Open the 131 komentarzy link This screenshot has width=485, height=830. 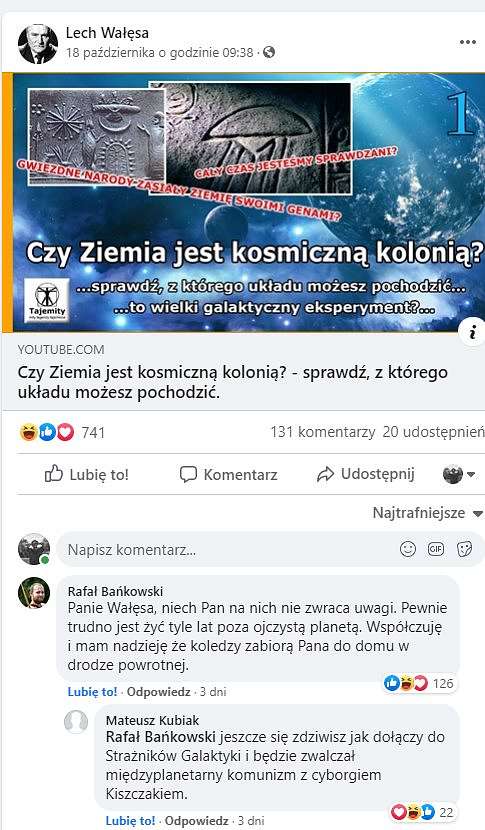click(x=320, y=432)
